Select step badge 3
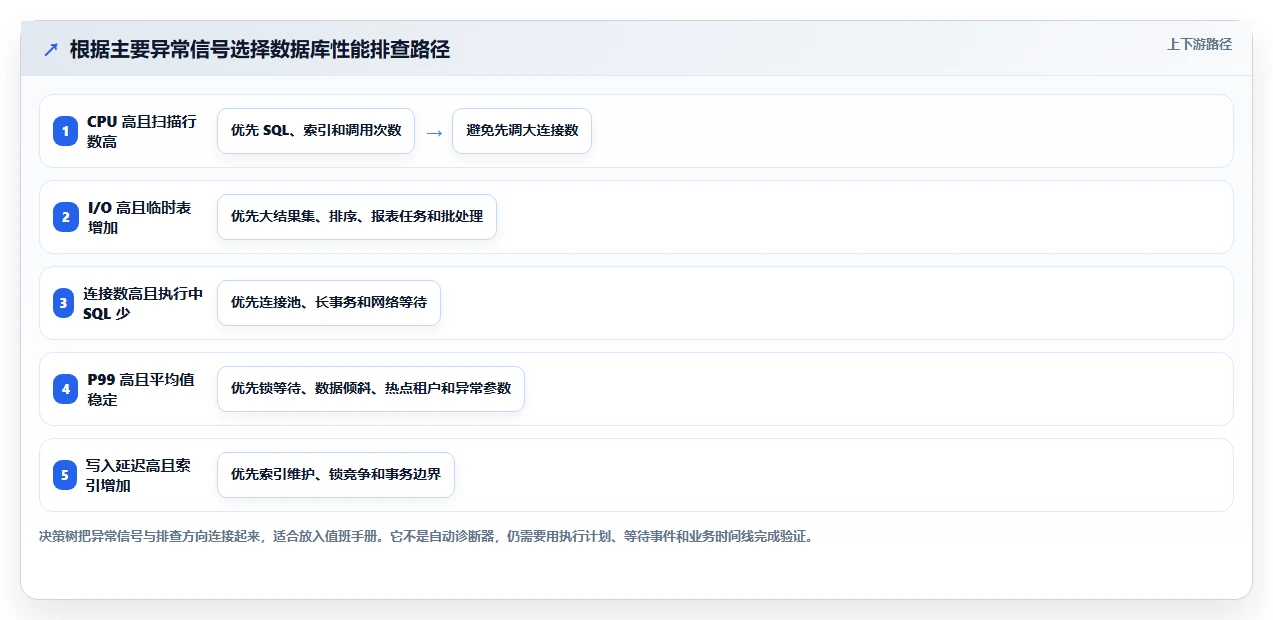1273x620 pixels. [x=65, y=303]
